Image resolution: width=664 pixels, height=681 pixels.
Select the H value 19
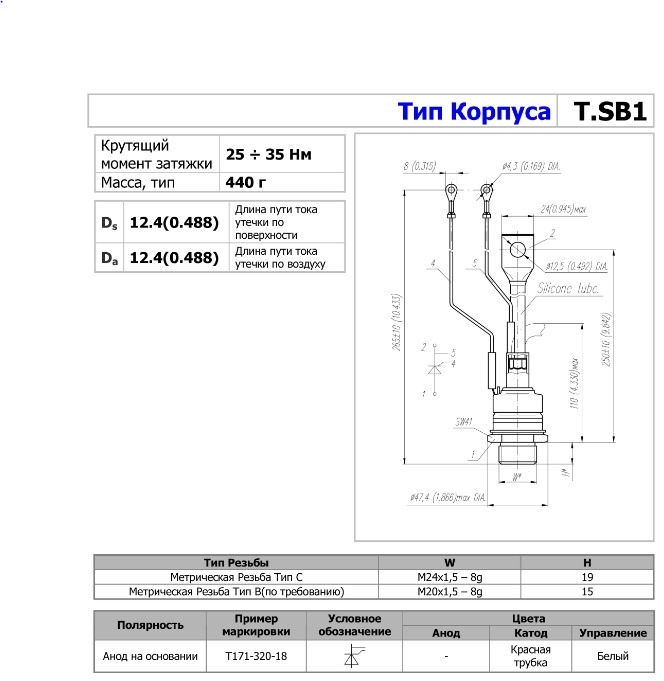[587, 577]
